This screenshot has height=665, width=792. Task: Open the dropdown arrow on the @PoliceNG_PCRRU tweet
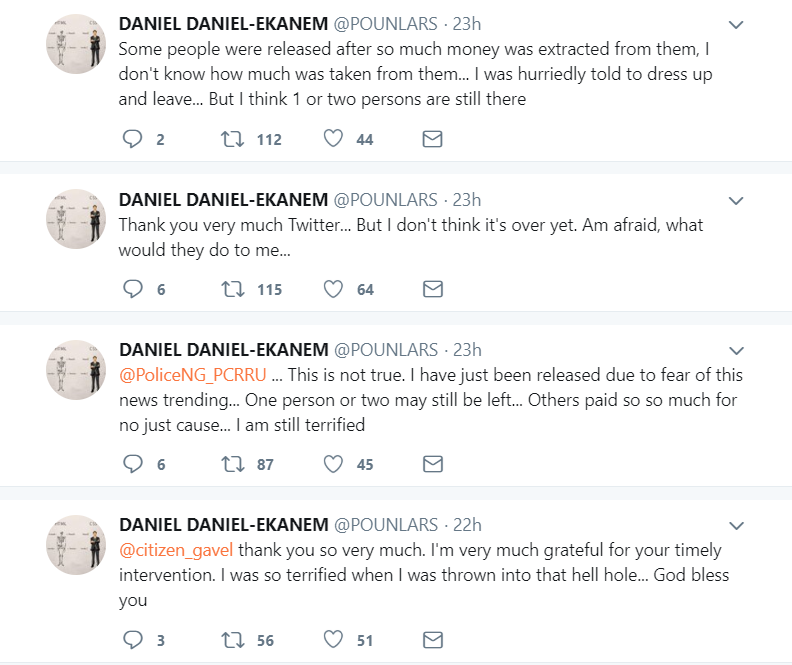(736, 350)
